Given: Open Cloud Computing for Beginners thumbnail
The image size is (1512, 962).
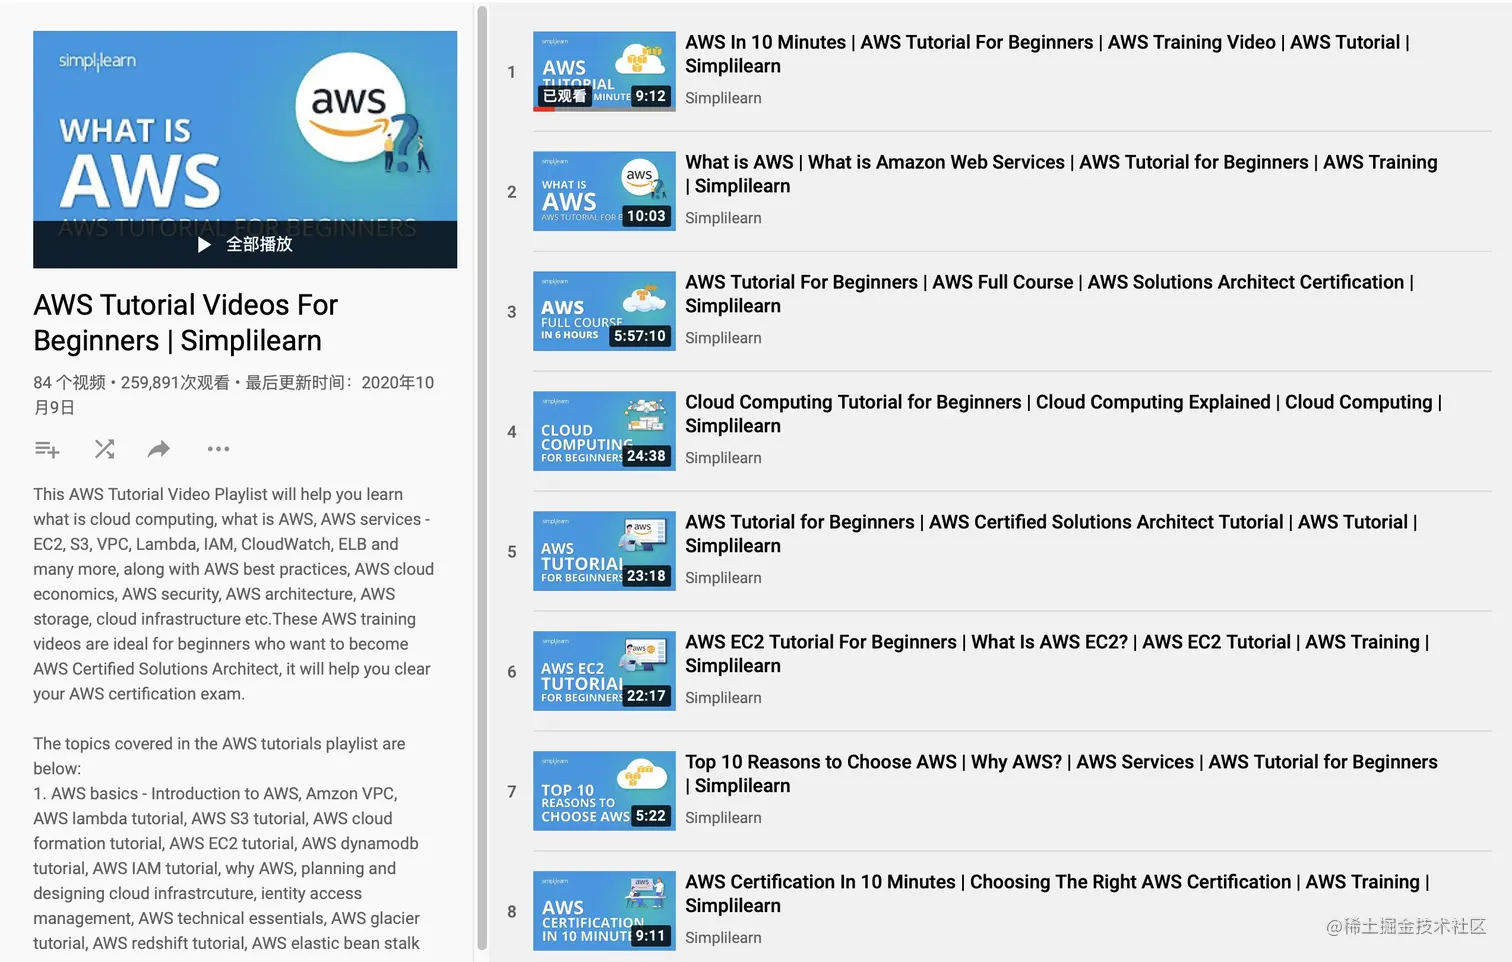Looking at the screenshot, I should [604, 431].
